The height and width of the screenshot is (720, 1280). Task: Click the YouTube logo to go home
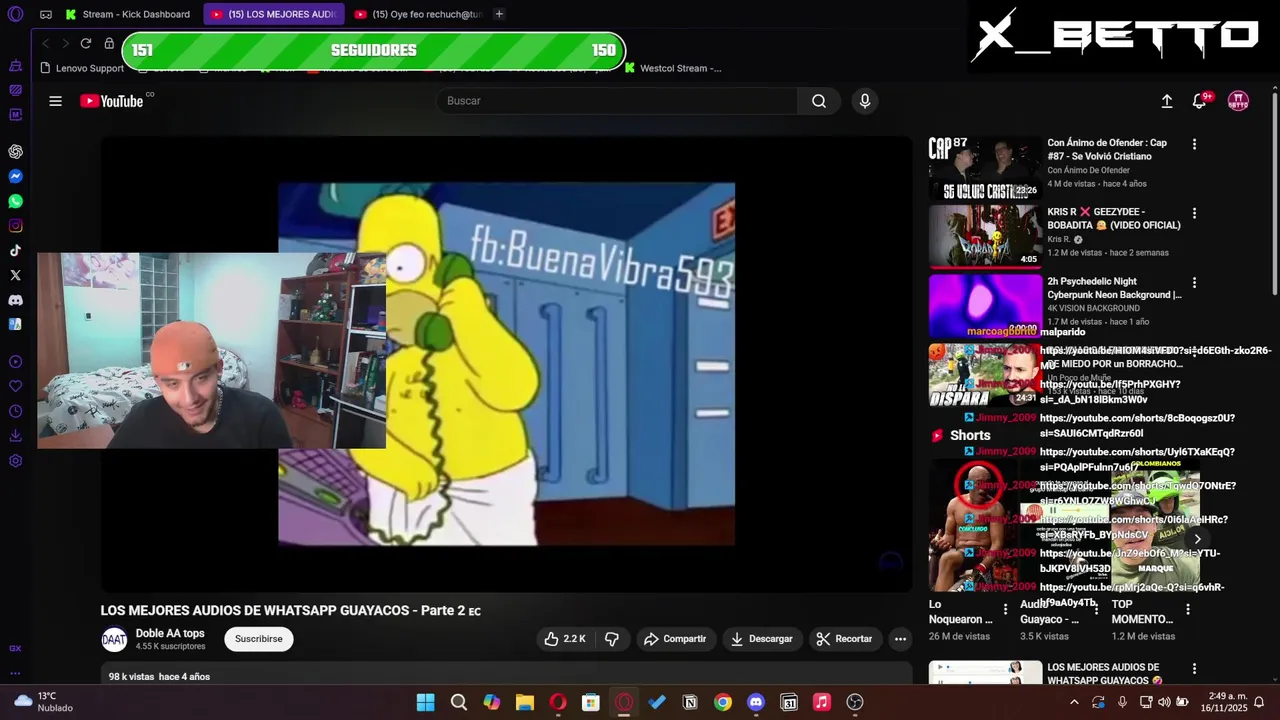tap(112, 101)
